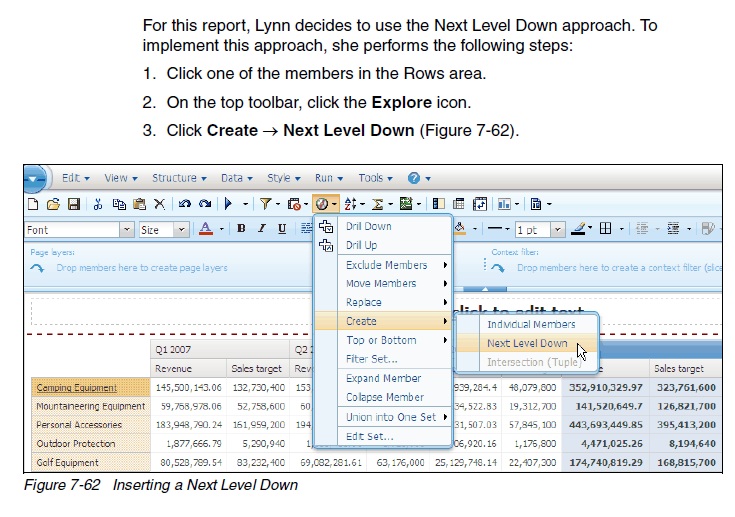The image size is (735, 517).
Task: Click the Open folder icon
Action: (53, 204)
